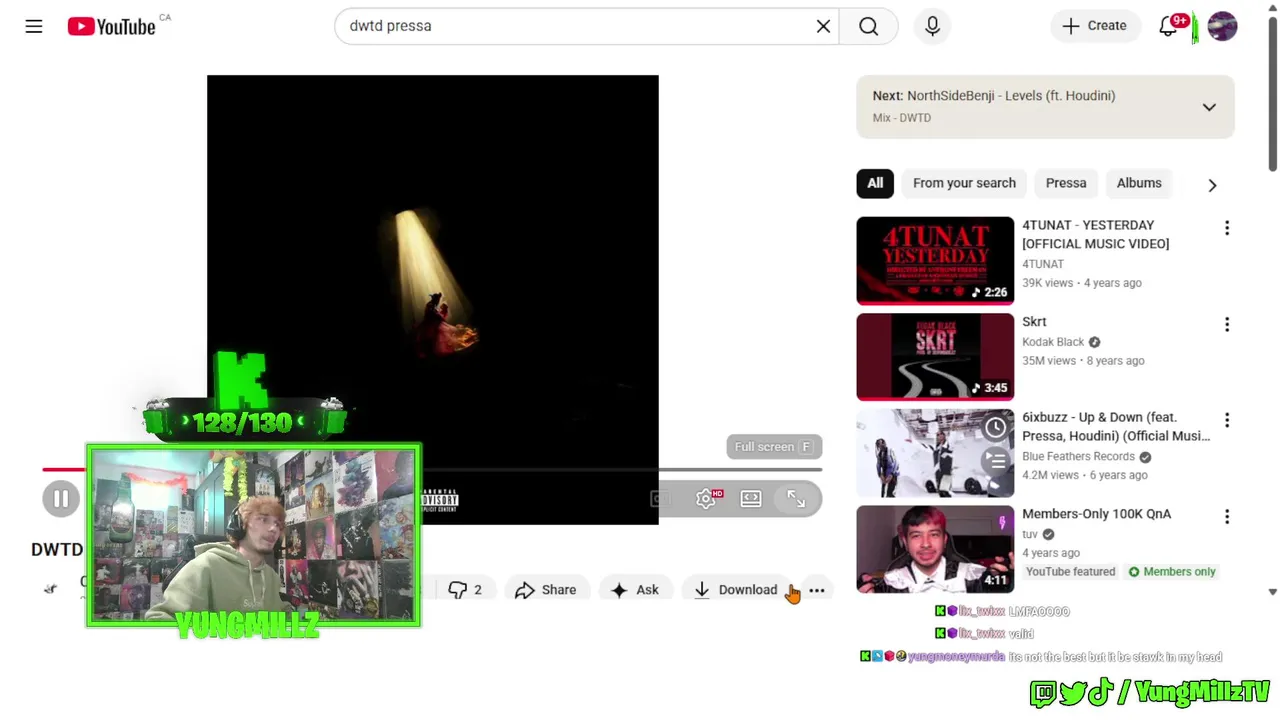Show more filter chips with the arrow
The image size is (1280, 720).
(1212, 185)
